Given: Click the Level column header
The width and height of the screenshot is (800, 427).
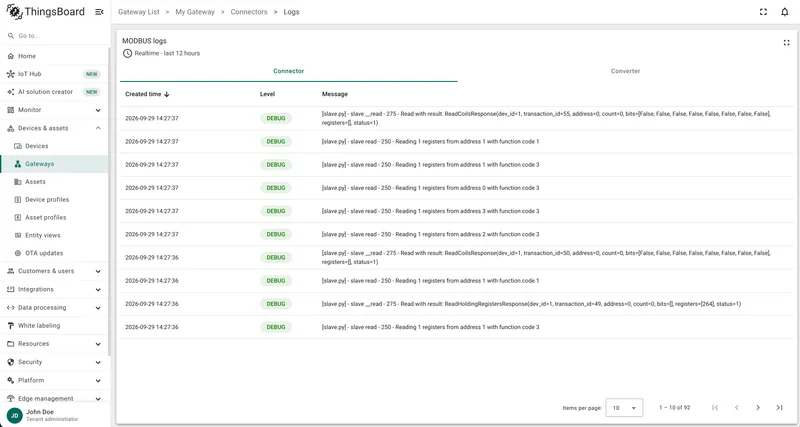Looking at the screenshot, I should 267,94.
